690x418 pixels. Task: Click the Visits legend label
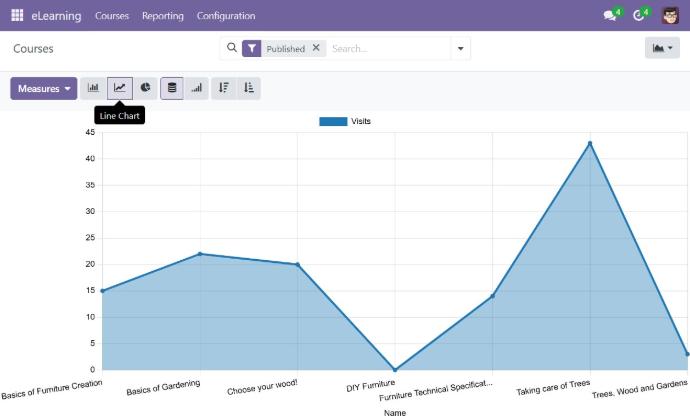tap(361, 121)
